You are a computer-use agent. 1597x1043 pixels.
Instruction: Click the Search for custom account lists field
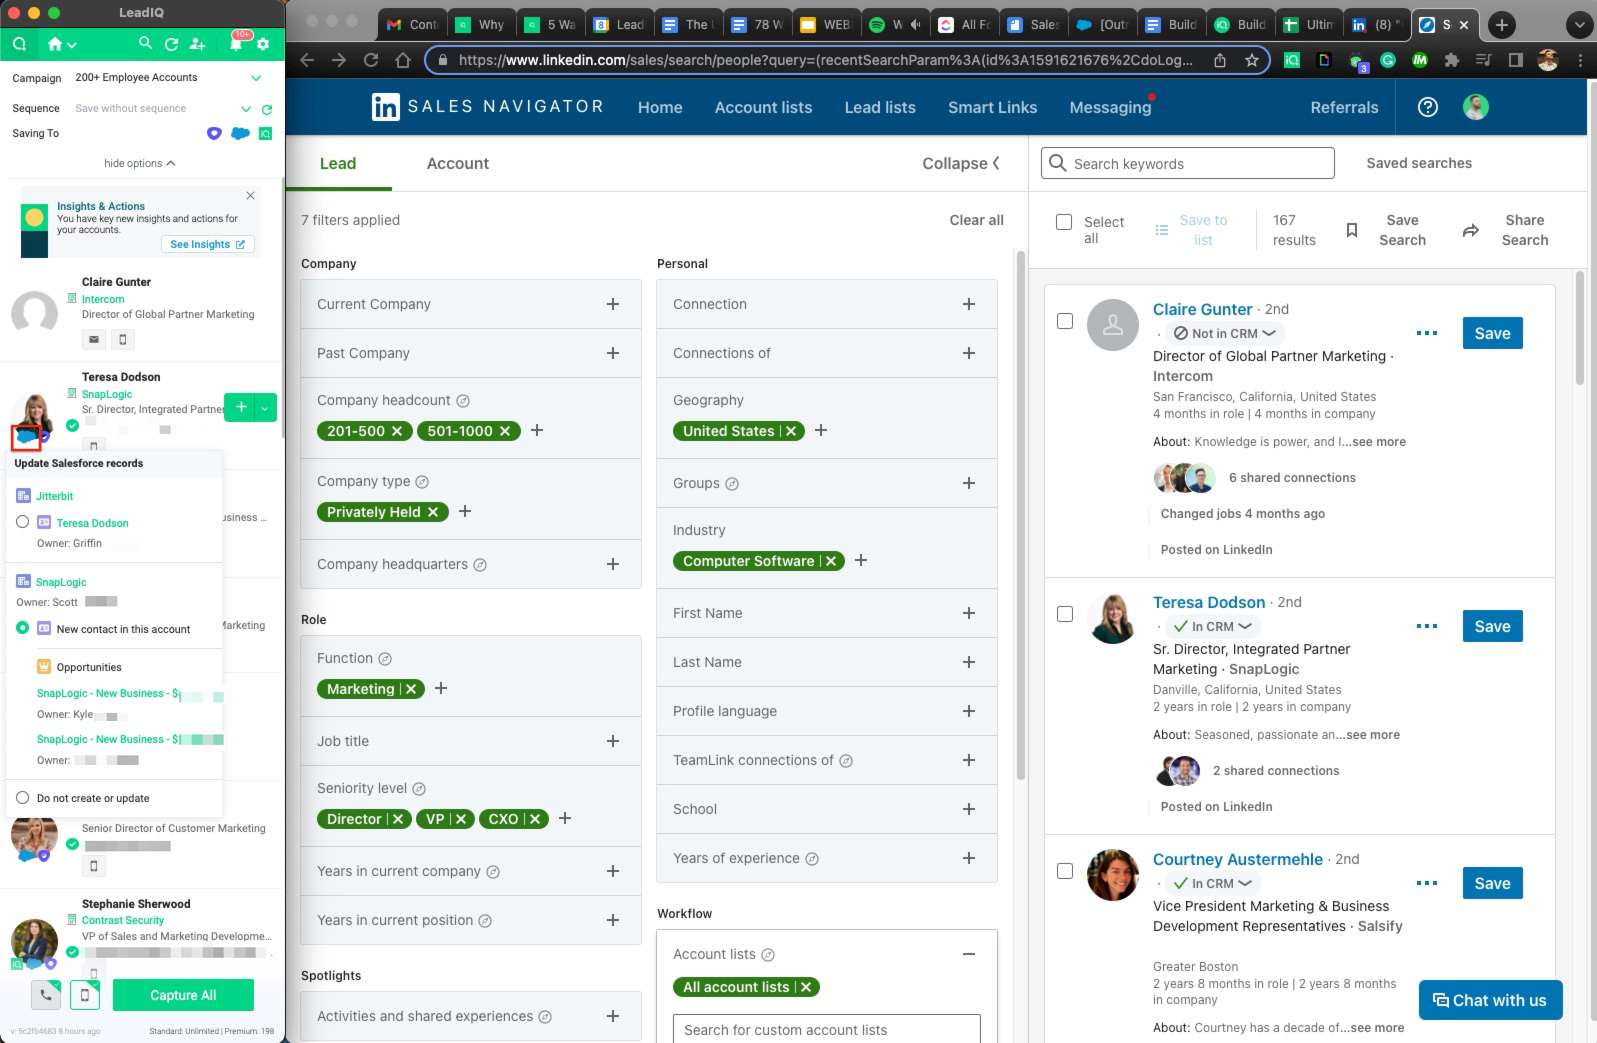pos(827,1029)
